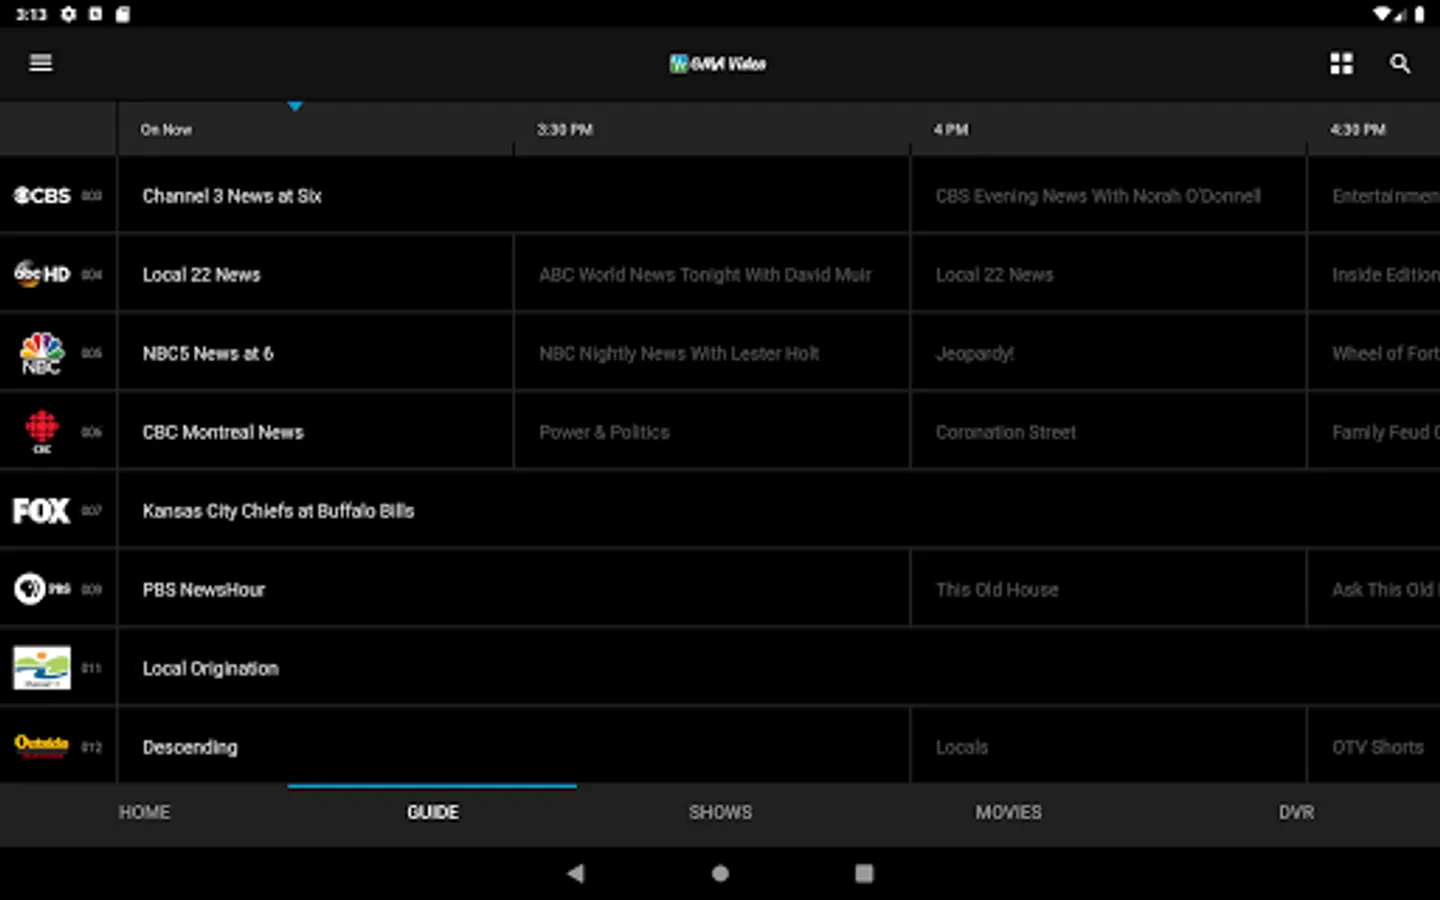Select This Old House program

[x=1108, y=589]
